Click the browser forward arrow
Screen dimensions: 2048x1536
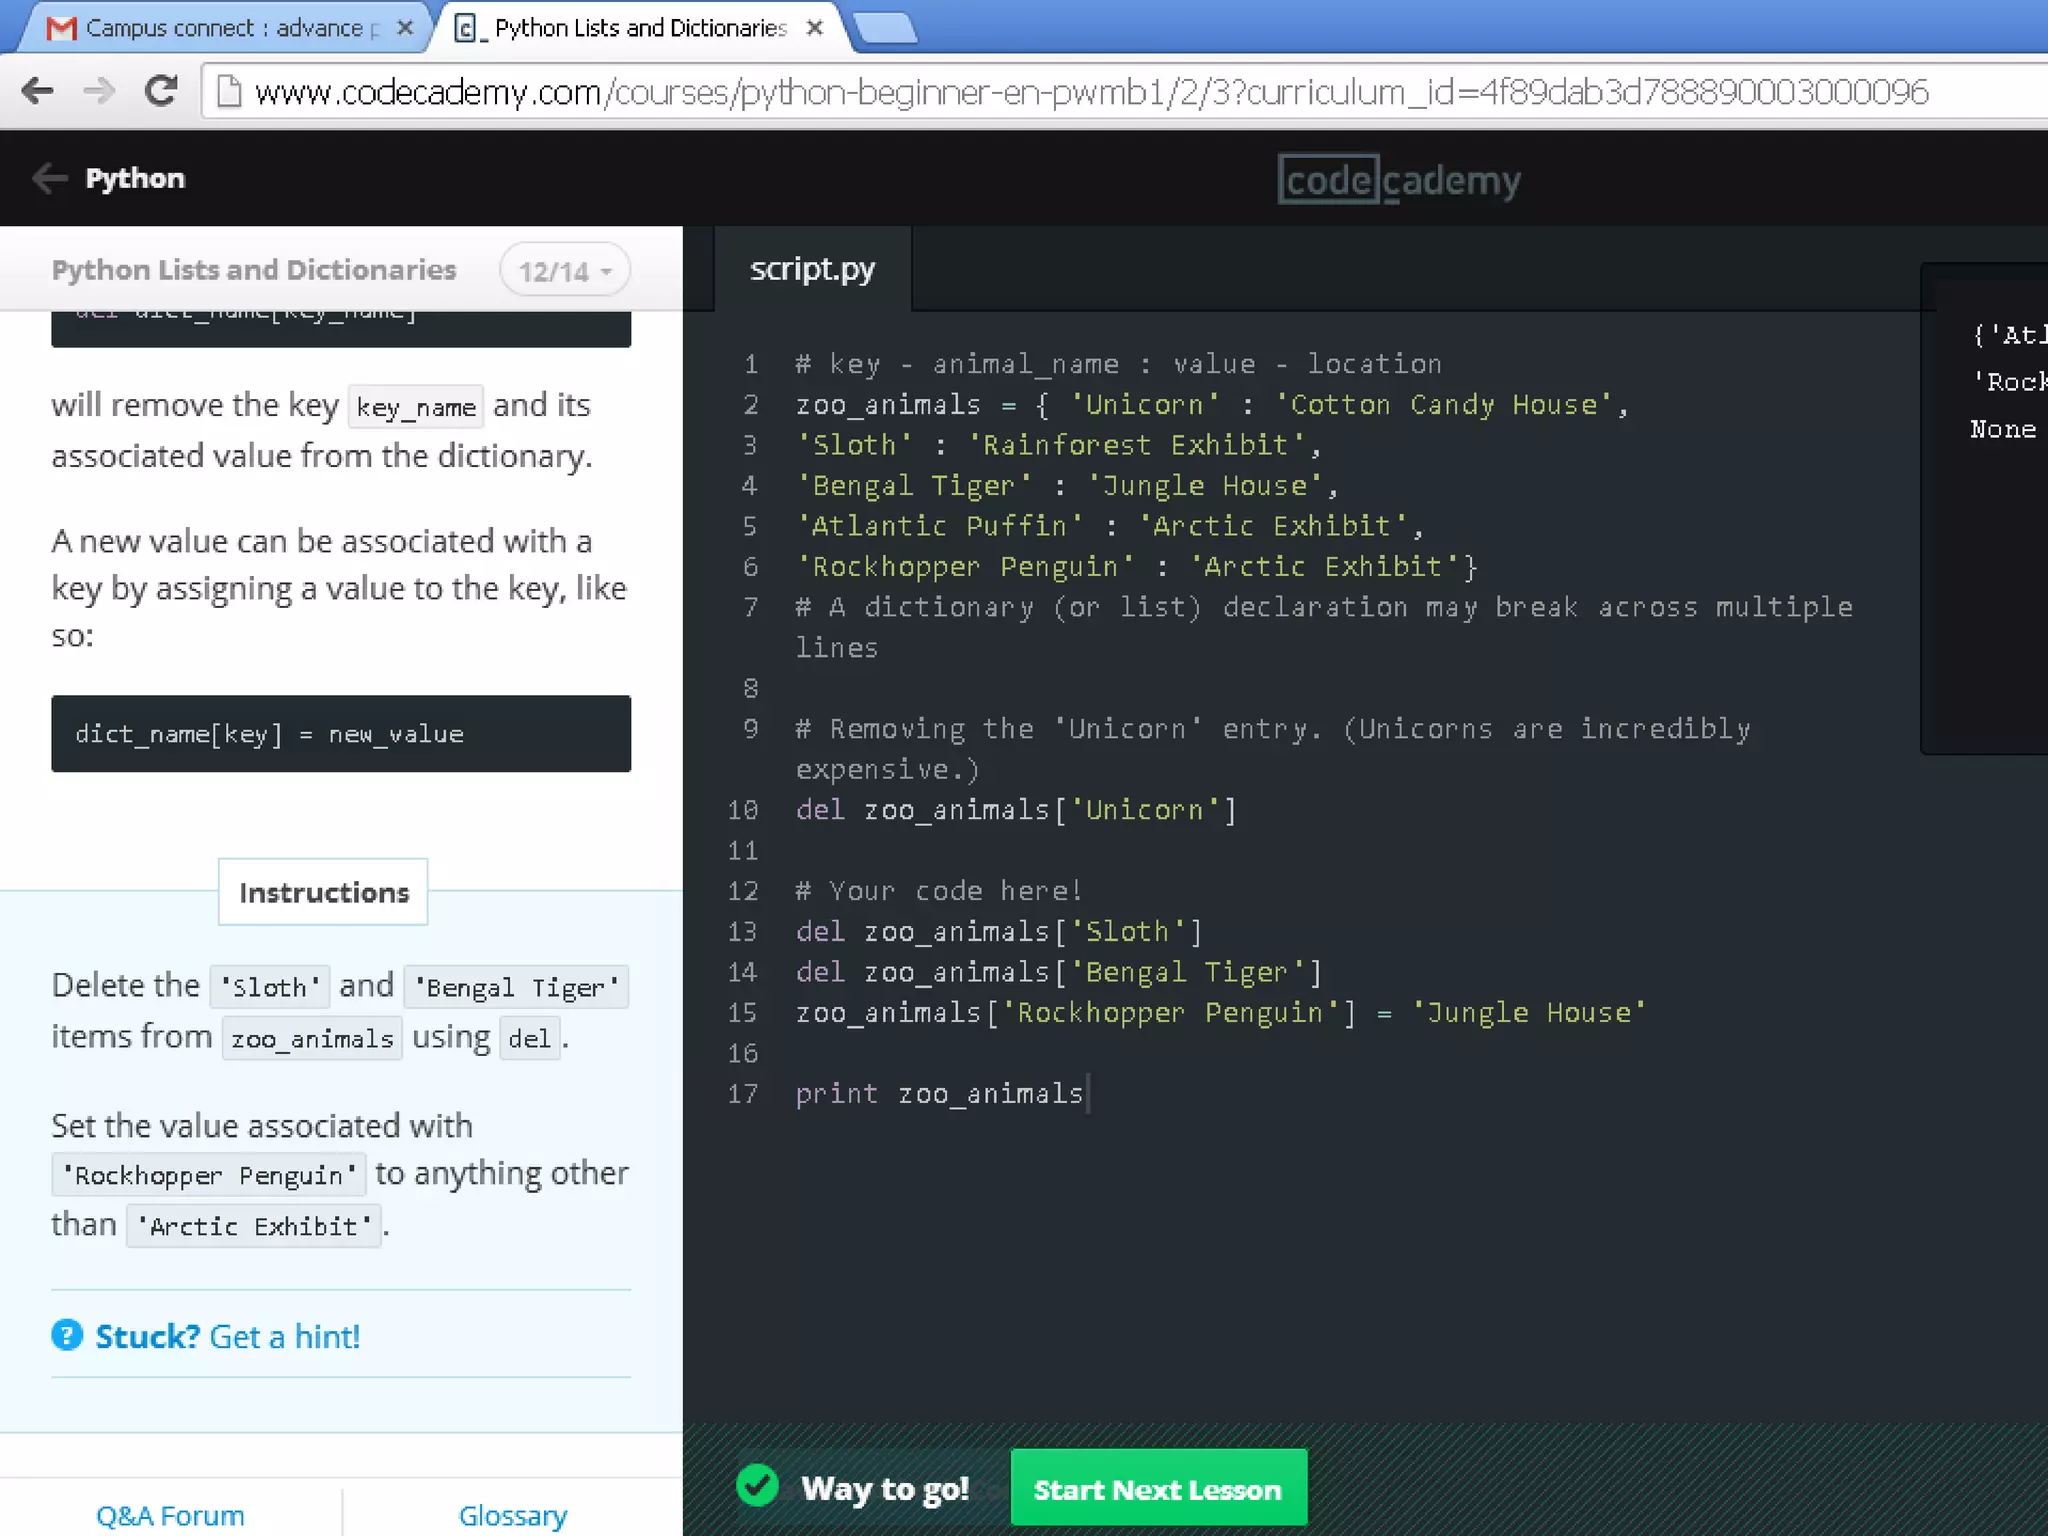(x=98, y=91)
